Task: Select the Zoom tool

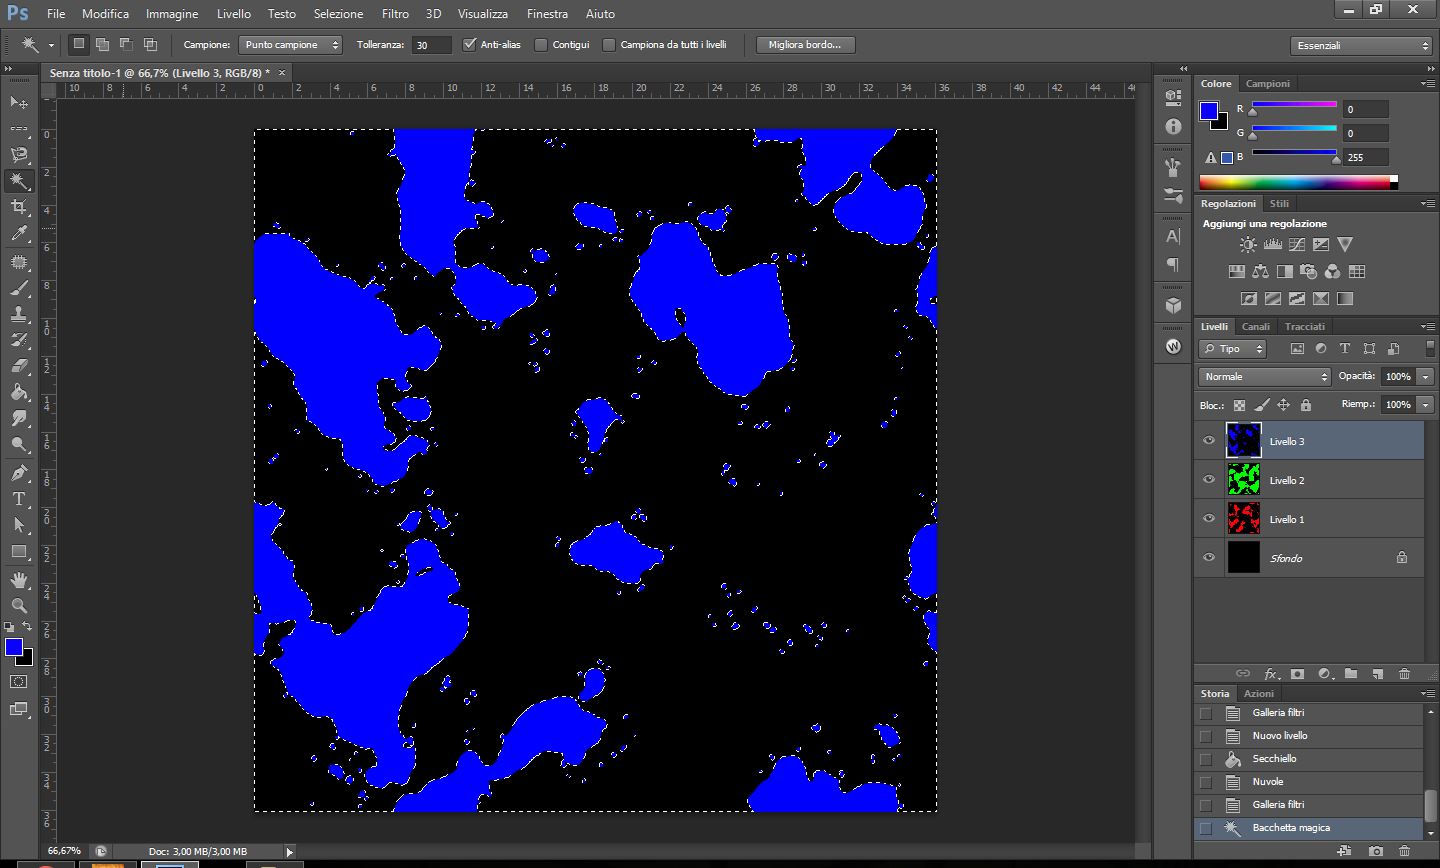Action: (x=19, y=606)
